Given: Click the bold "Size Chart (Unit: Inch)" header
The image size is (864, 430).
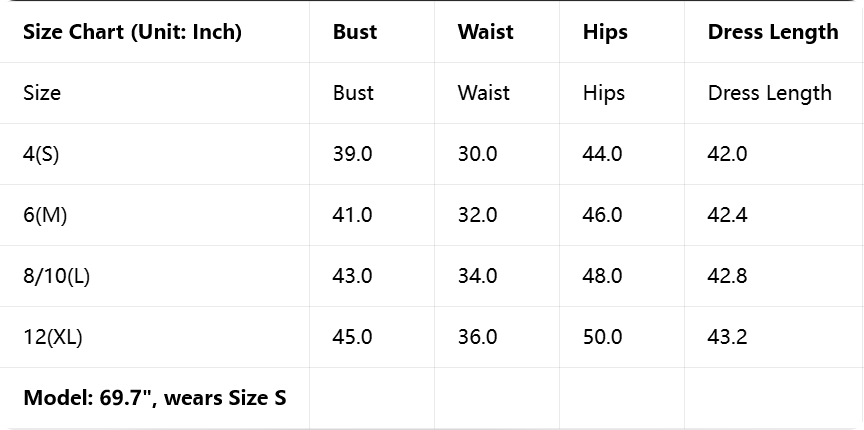Looking at the screenshot, I should click(x=132, y=32).
